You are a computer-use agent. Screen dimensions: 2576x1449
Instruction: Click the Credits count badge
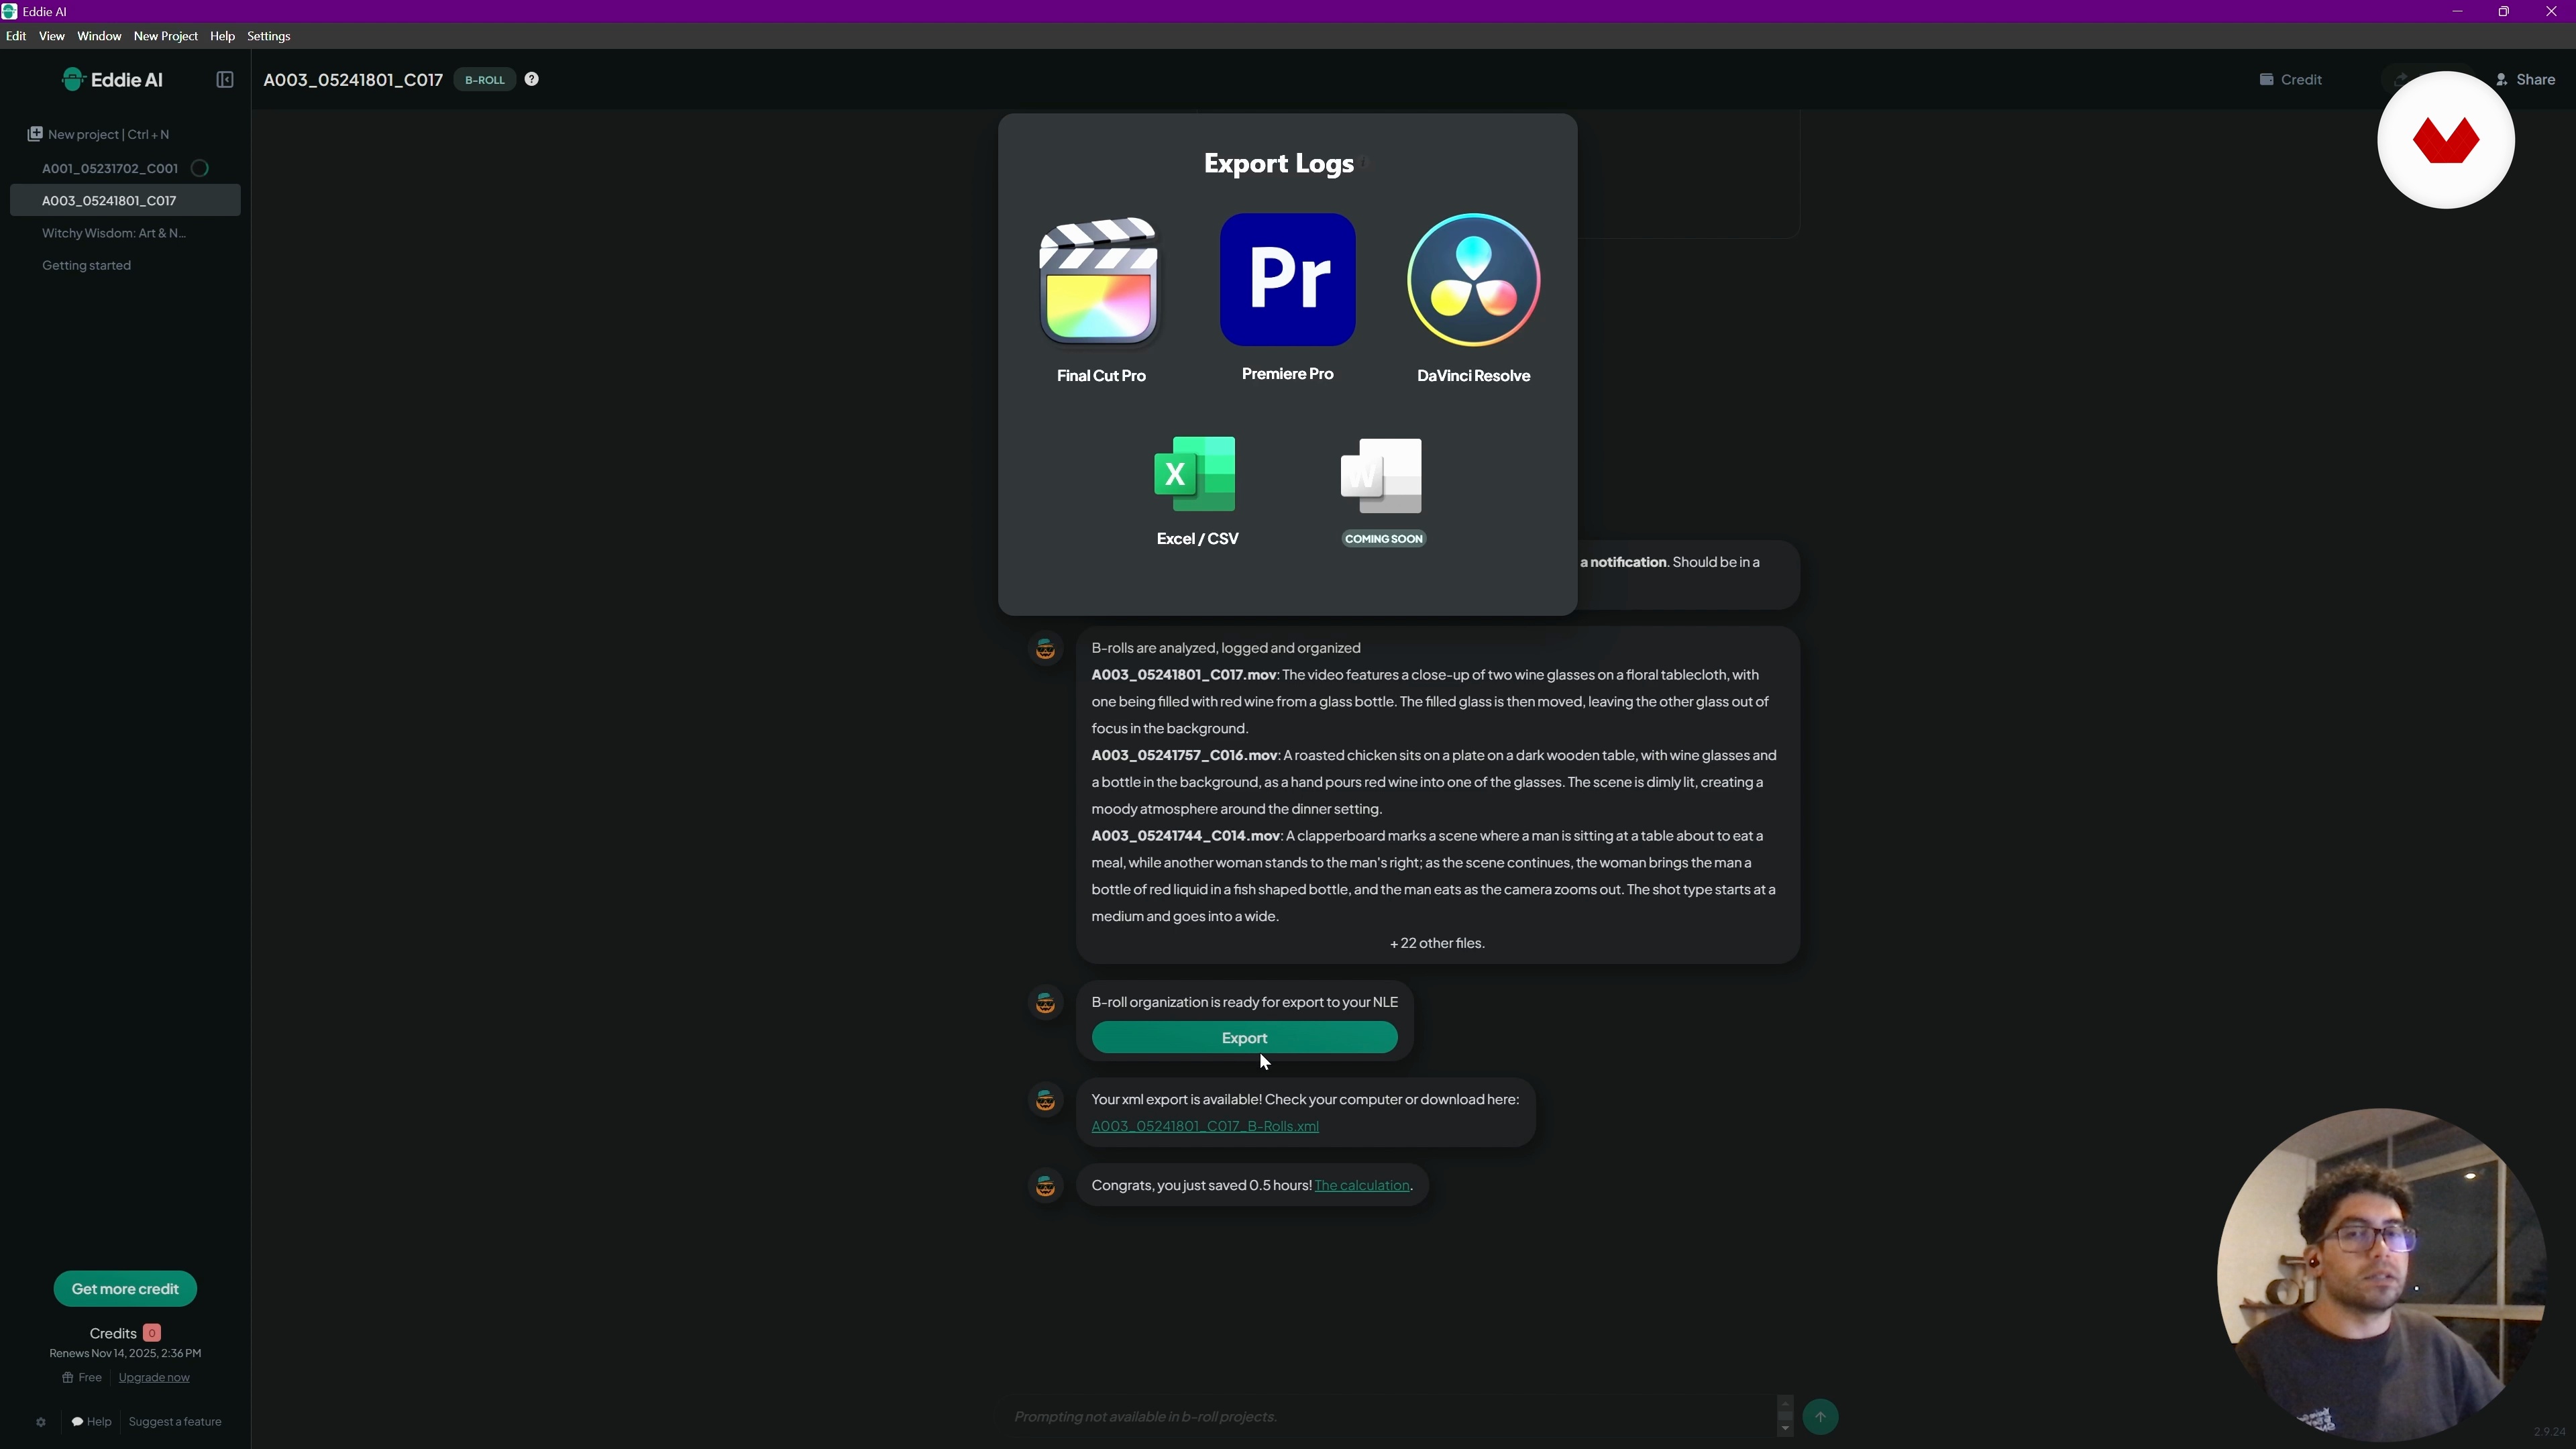(152, 1333)
